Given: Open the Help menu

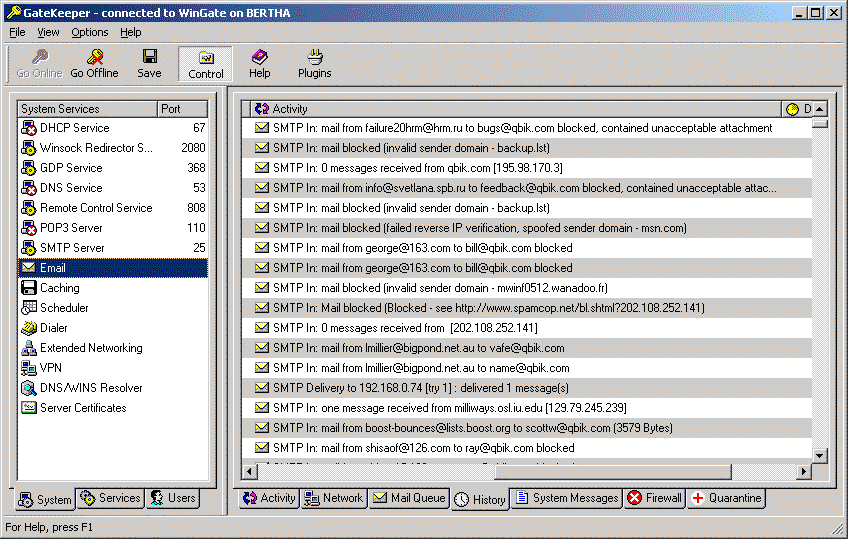Looking at the screenshot, I should click(x=130, y=32).
